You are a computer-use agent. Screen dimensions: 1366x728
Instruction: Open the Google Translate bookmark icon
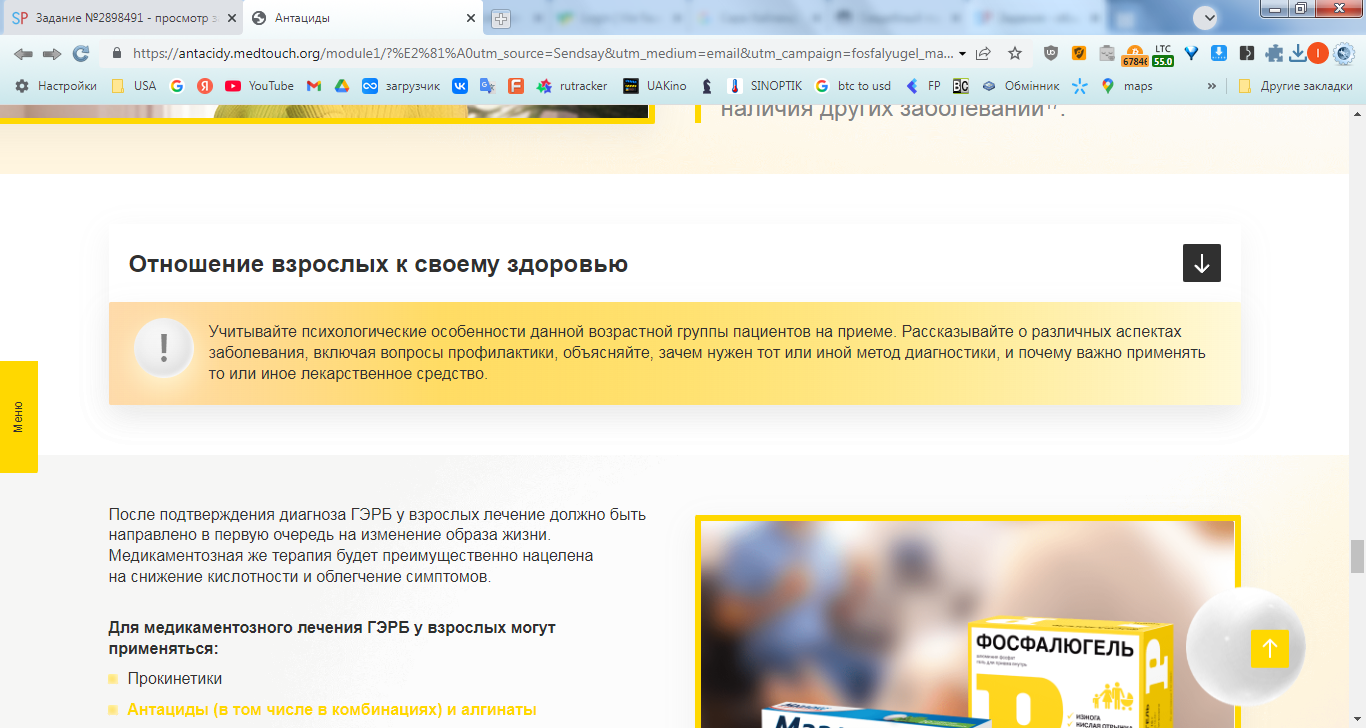pyautogui.click(x=488, y=86)
